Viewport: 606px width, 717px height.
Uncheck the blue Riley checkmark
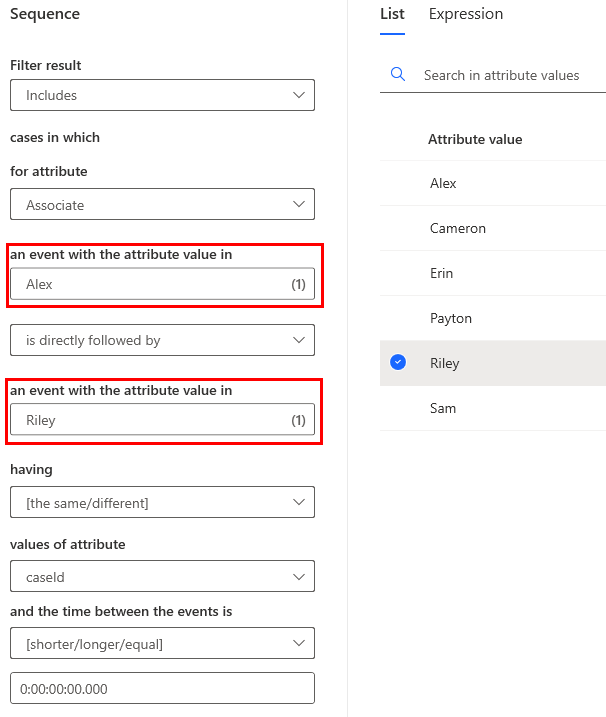(398, 362)
